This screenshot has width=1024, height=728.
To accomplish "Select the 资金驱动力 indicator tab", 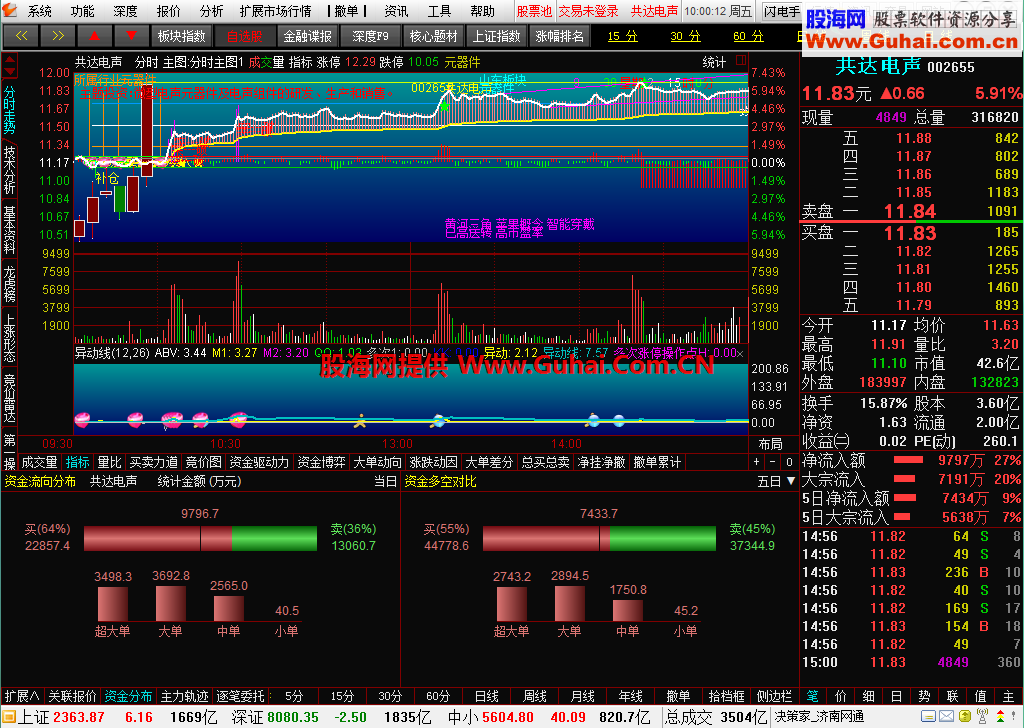I will [x=259, y=462].
